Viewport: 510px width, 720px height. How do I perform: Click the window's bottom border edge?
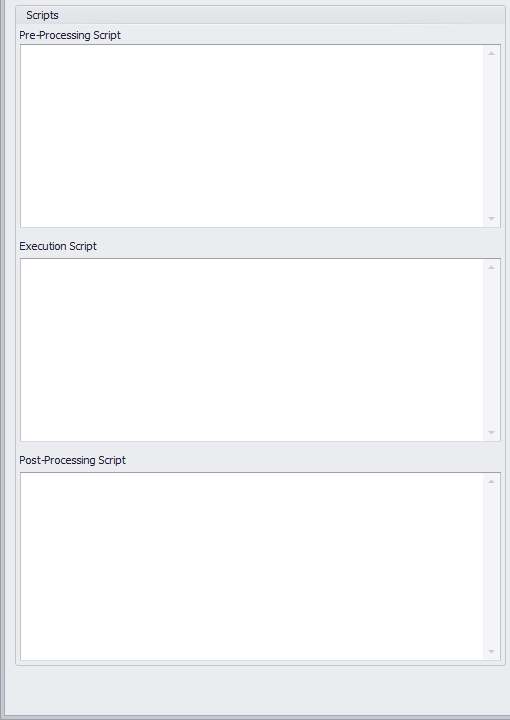point(255,717)
